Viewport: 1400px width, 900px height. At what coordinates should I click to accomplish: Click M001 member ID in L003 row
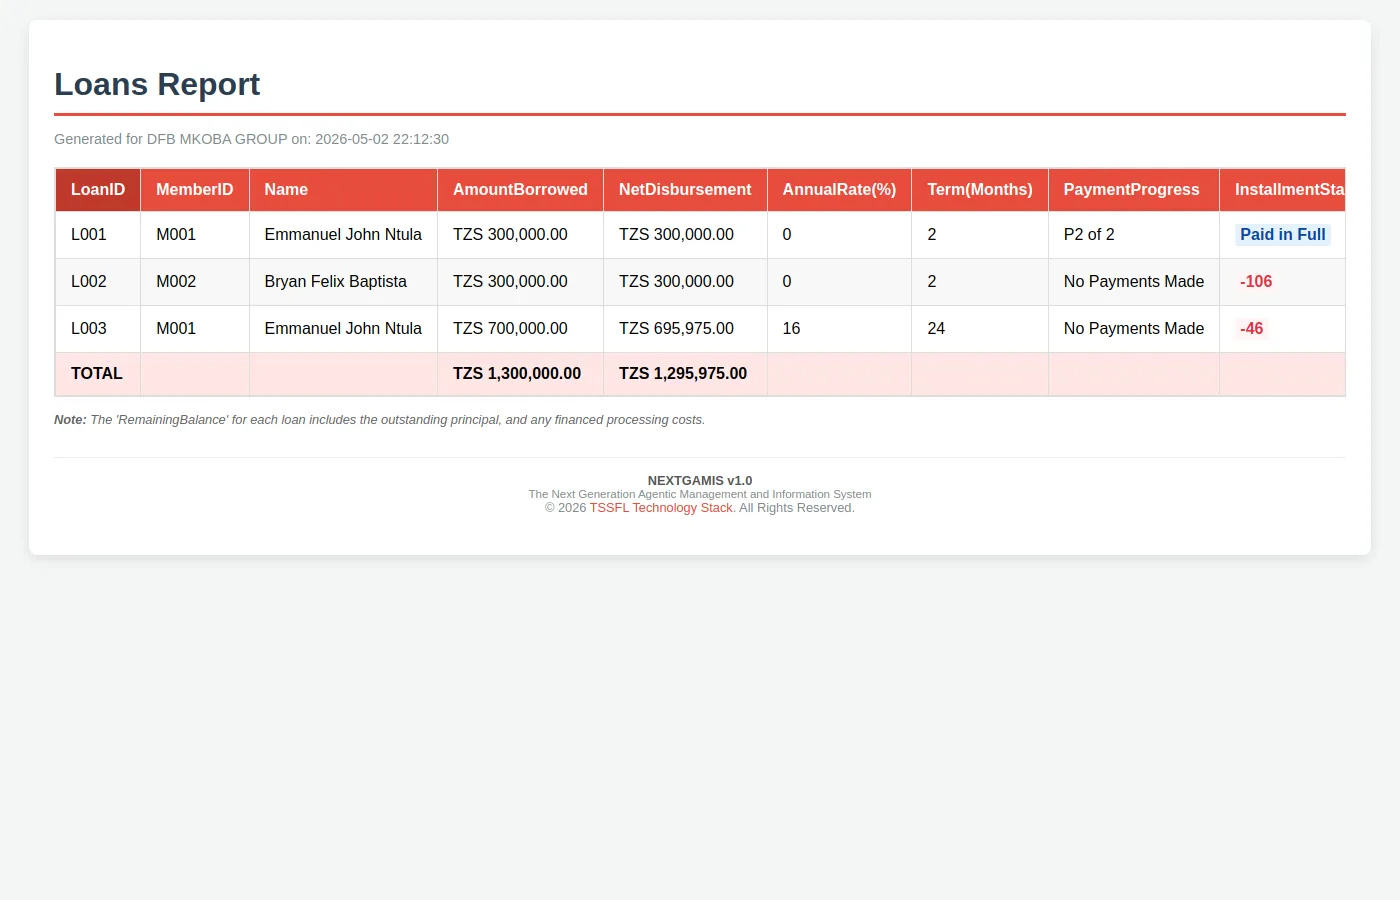195,329
